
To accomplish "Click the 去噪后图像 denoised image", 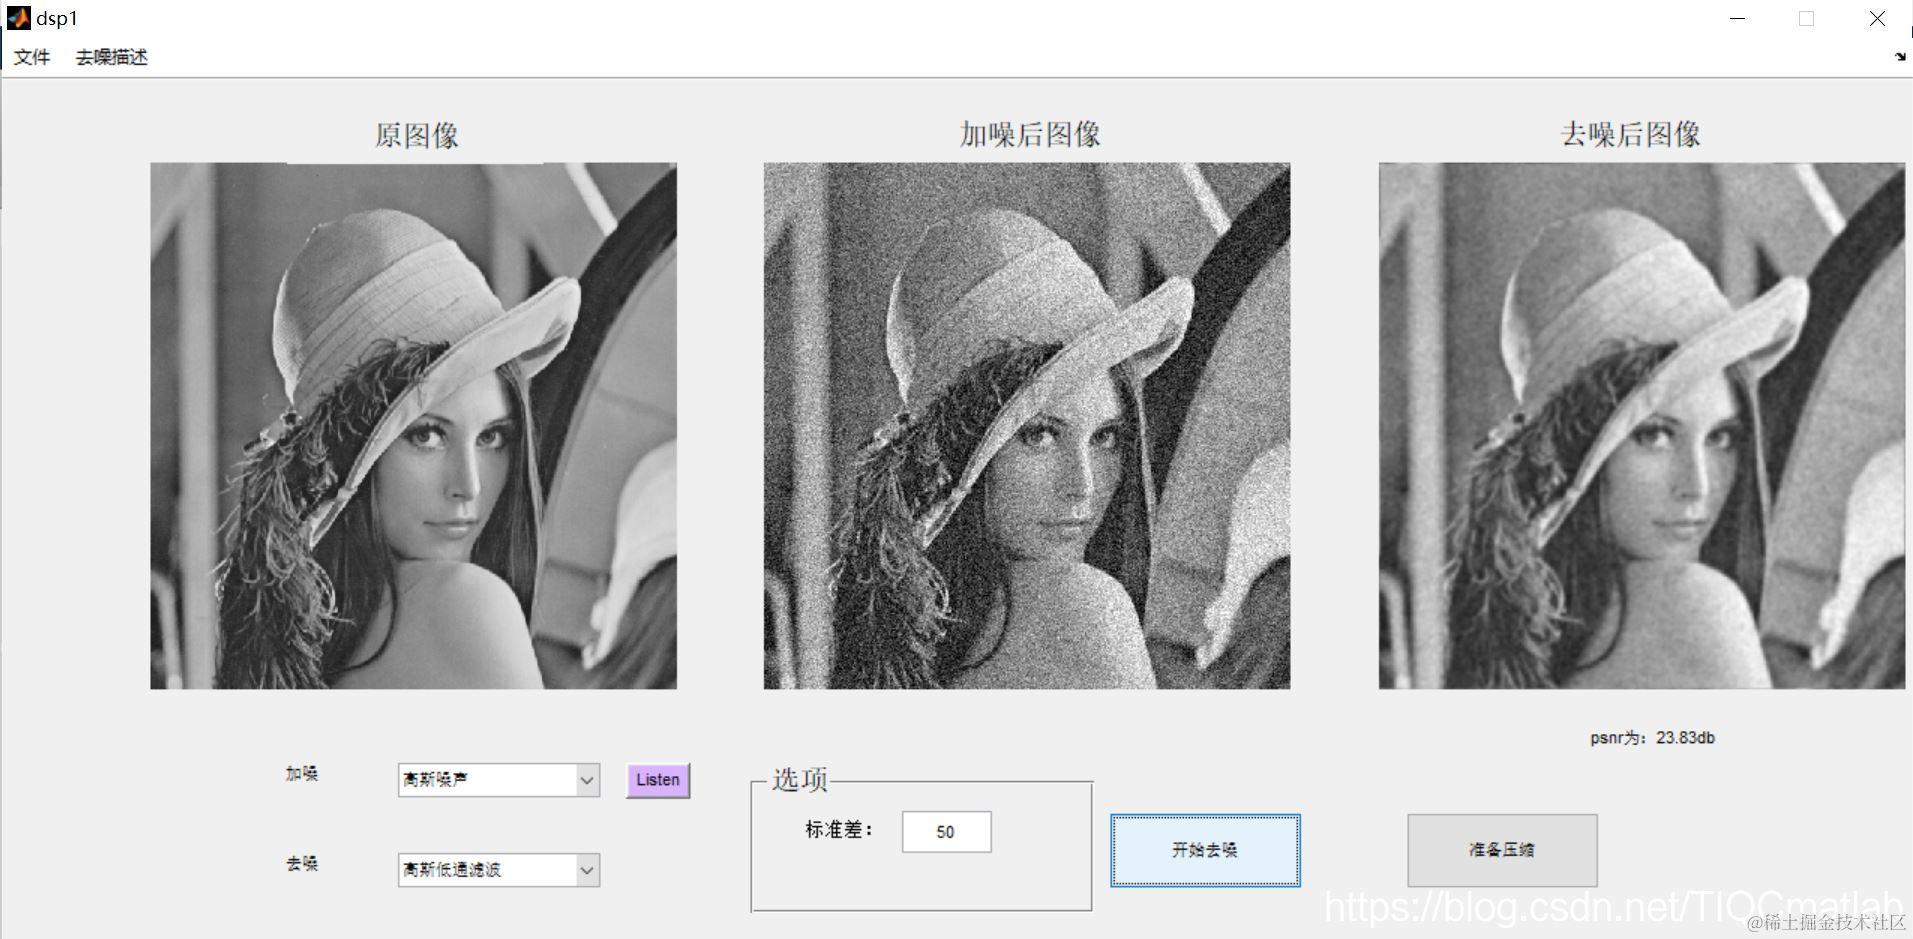I will point(1641,426).
